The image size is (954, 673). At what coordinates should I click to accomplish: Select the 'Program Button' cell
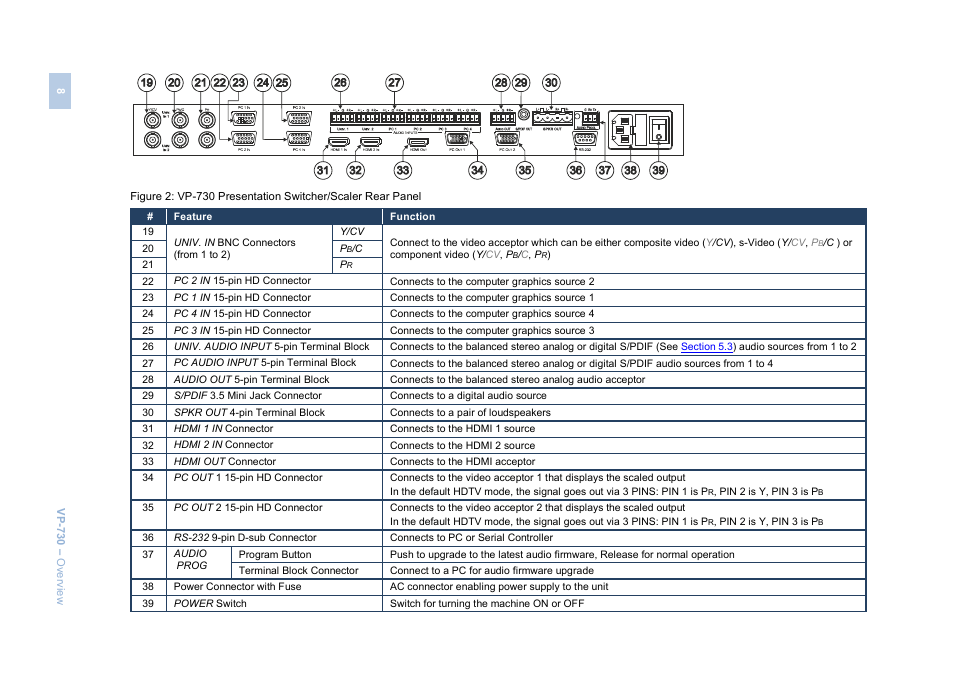307,554
